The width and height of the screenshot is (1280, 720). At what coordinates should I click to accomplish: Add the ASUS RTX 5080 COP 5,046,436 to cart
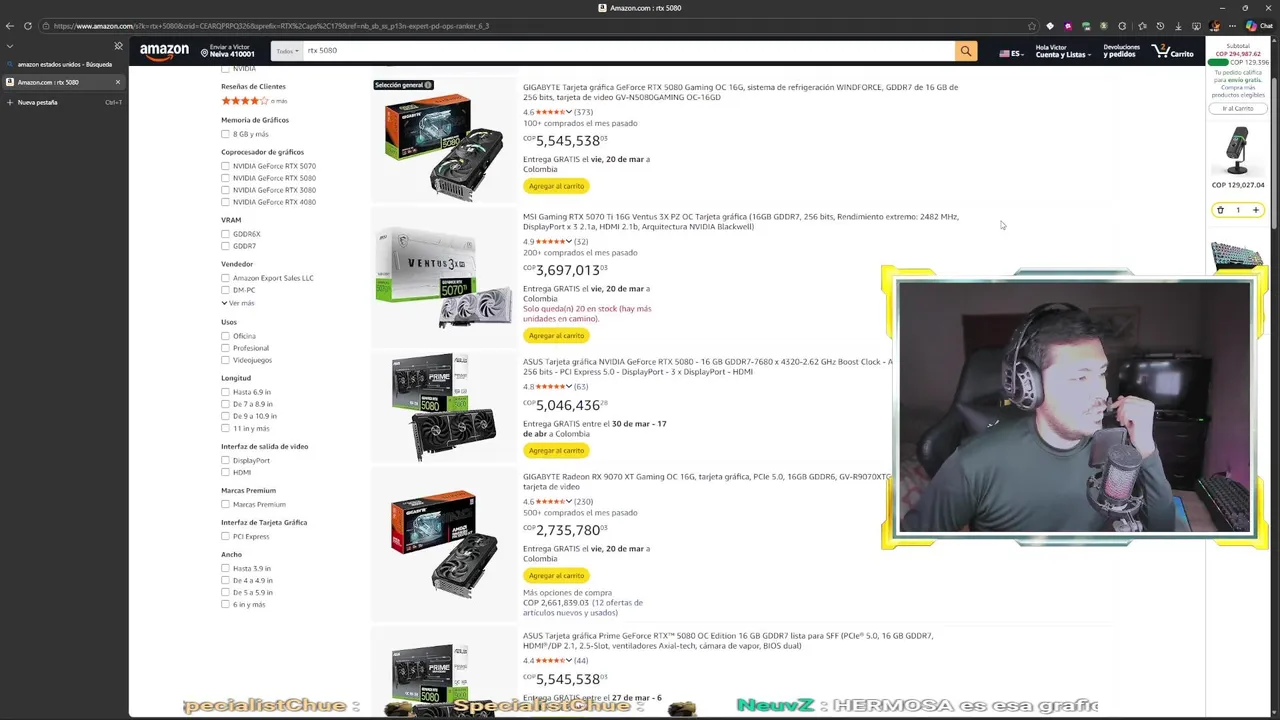pos(556,451)
